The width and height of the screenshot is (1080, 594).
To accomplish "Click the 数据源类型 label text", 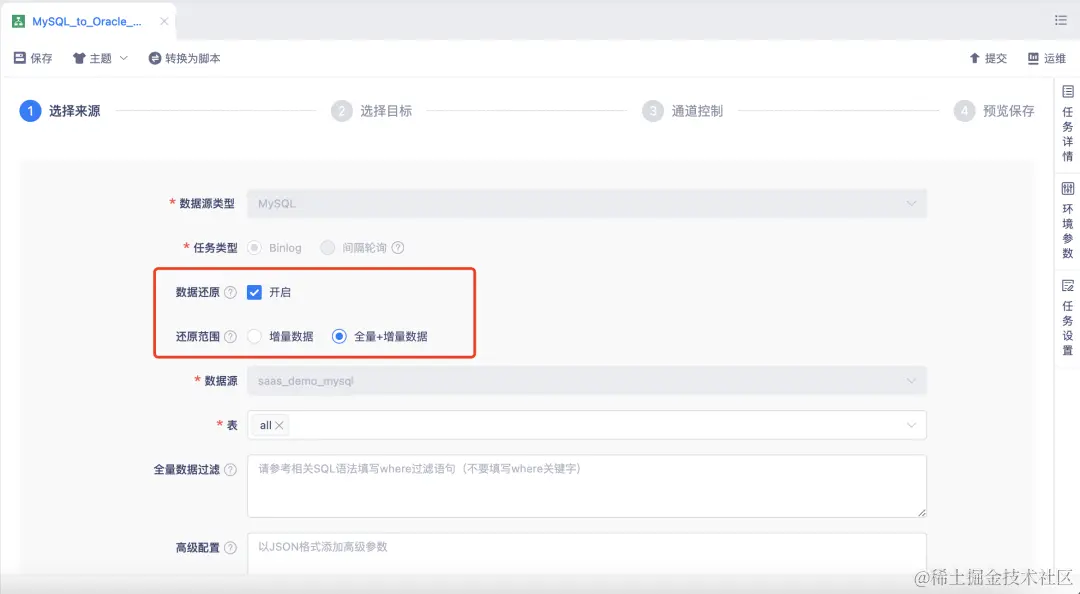I will pyautogui.click(x=207, y=203).
